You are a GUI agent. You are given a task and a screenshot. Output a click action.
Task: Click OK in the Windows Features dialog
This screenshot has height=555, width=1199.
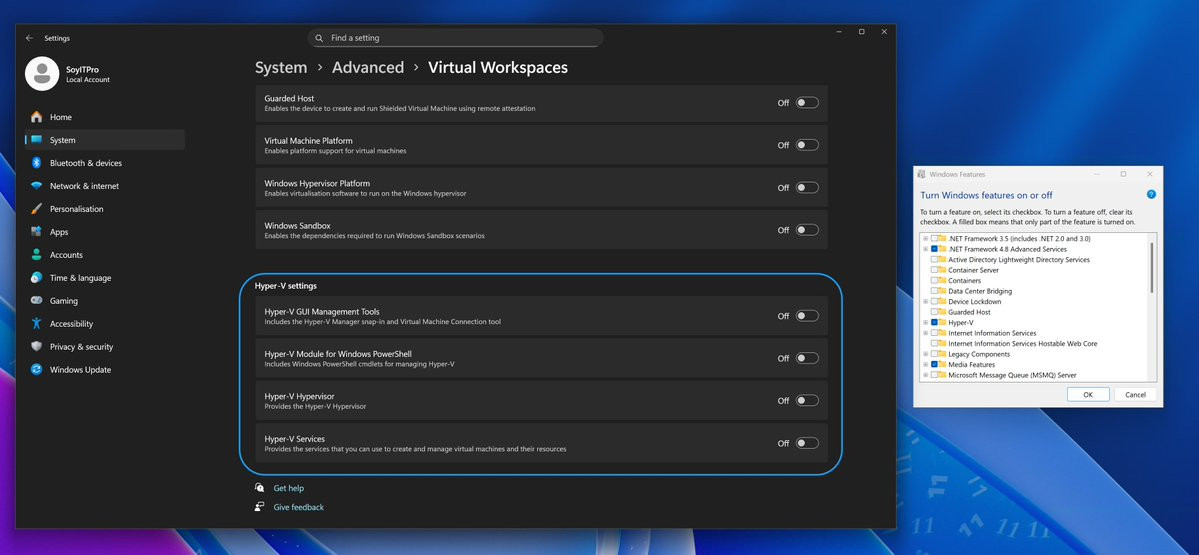1087,394
